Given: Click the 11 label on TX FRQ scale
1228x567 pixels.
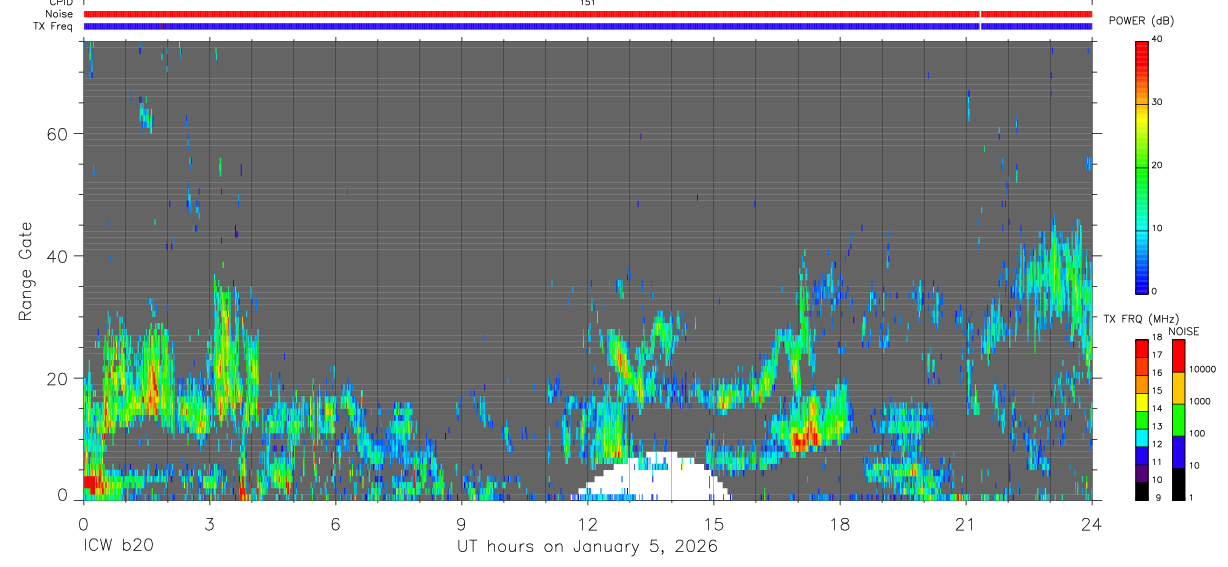Looking at the screenshot, I should point(1156,462).
